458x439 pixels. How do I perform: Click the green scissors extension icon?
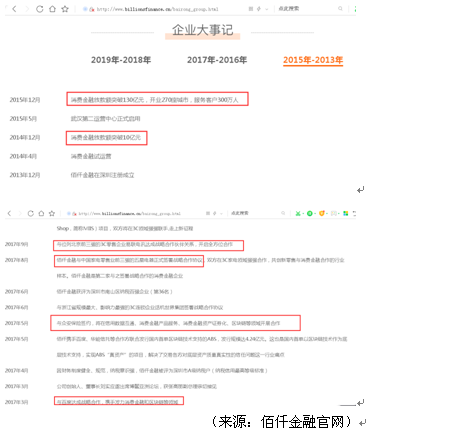coord(298,213)
